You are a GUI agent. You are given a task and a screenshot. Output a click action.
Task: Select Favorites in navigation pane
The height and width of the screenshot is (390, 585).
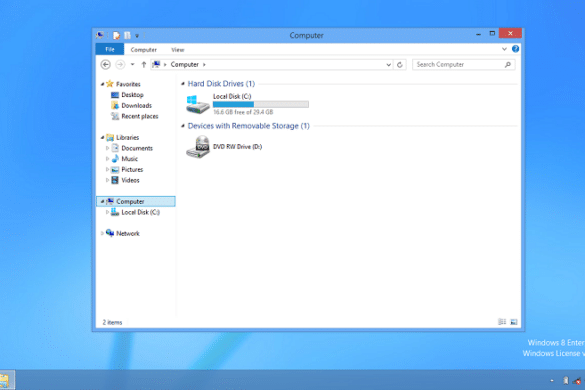(x=128, y=84)
